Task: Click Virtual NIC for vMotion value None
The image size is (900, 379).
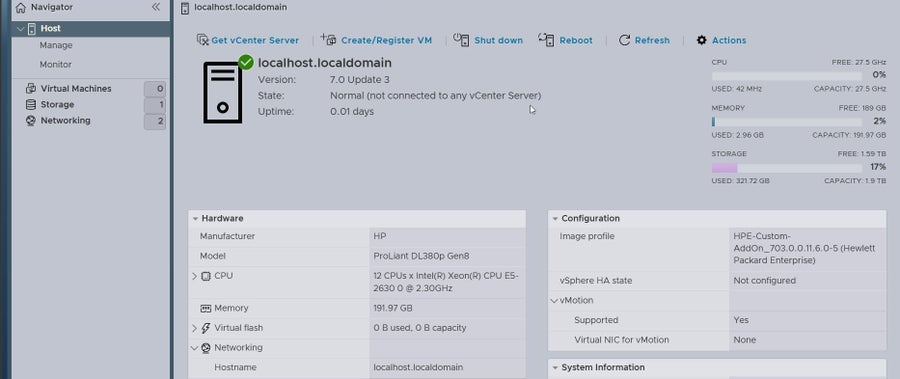Action: tap(744, 340)
